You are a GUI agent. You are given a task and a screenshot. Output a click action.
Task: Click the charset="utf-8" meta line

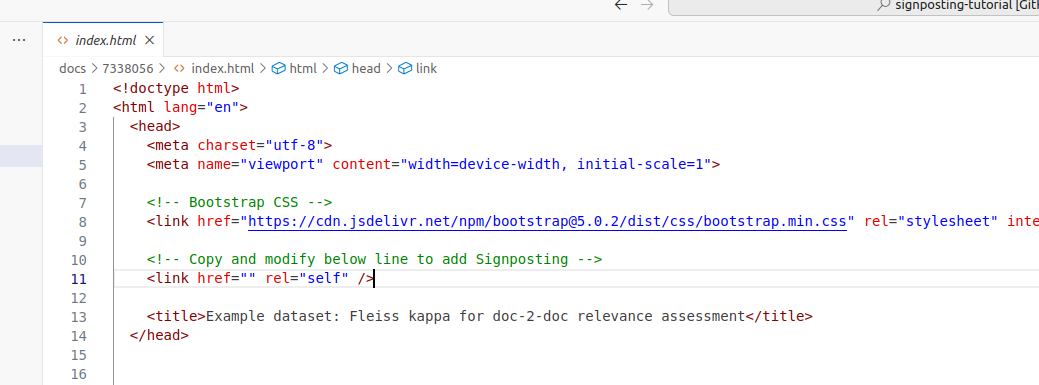[239, 145]
